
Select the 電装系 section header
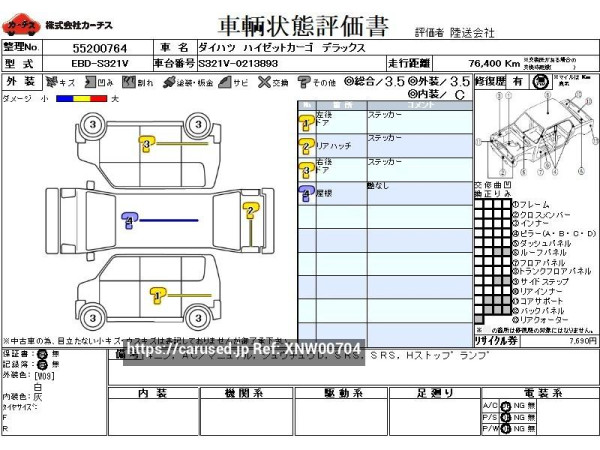[x=540, y=392]
